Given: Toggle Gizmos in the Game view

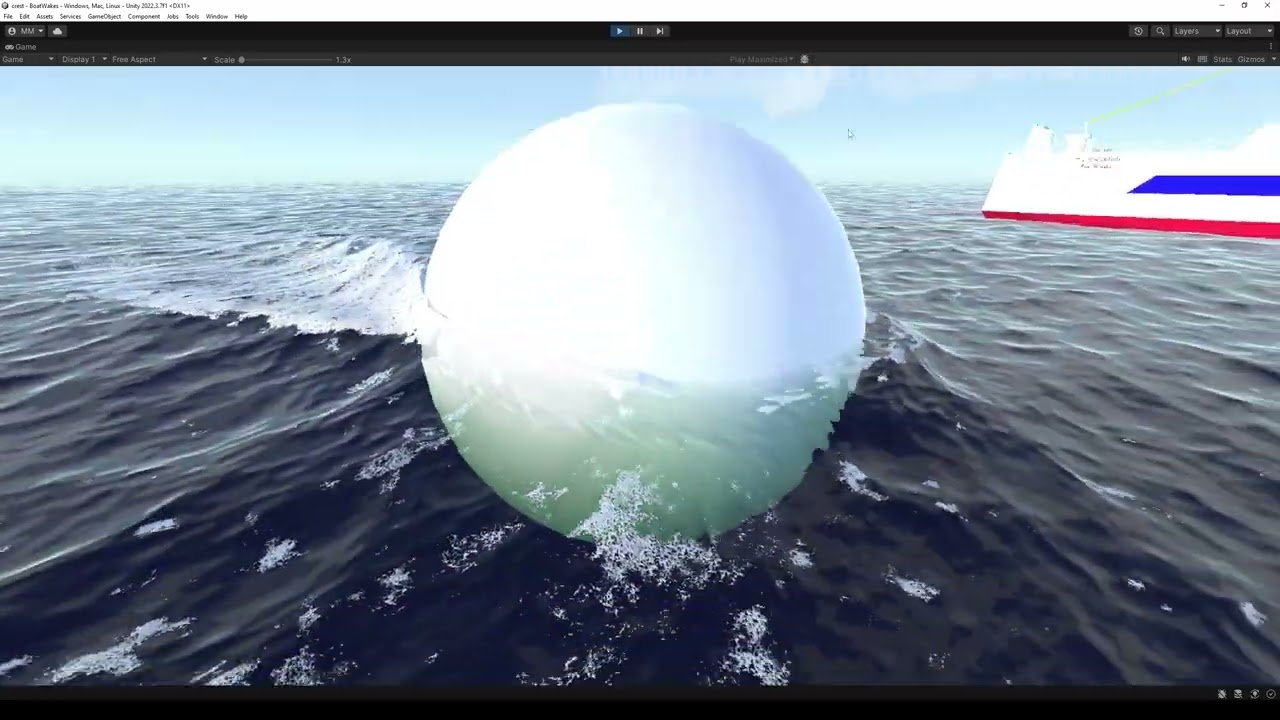Looking at the screenshot, I should point(1251,59).
